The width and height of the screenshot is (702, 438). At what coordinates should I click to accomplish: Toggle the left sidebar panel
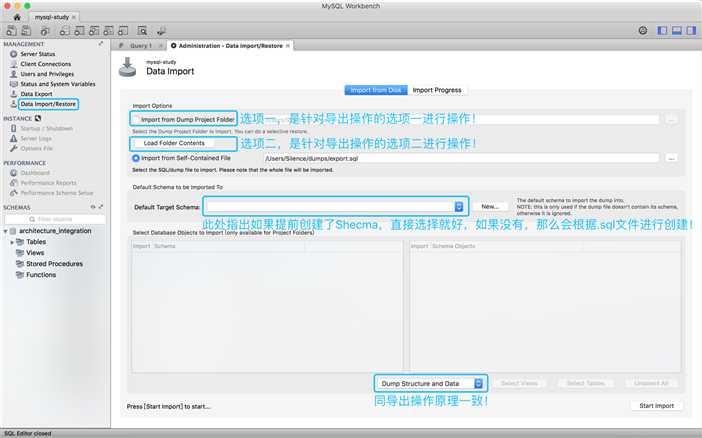(x=662, y=30)
